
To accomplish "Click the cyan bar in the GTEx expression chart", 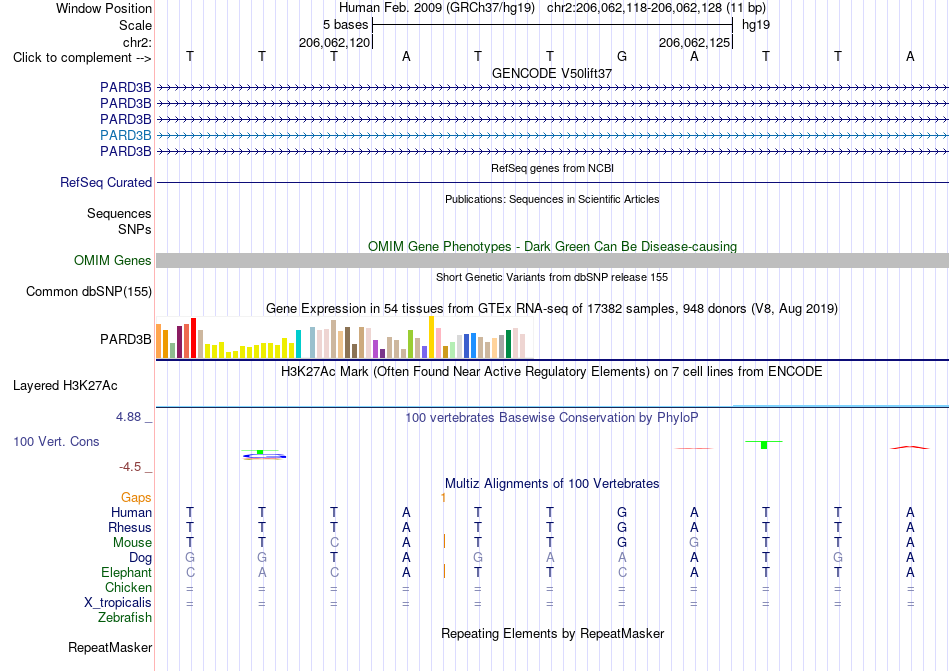I will pyautogui.click(x=298, y=344).
